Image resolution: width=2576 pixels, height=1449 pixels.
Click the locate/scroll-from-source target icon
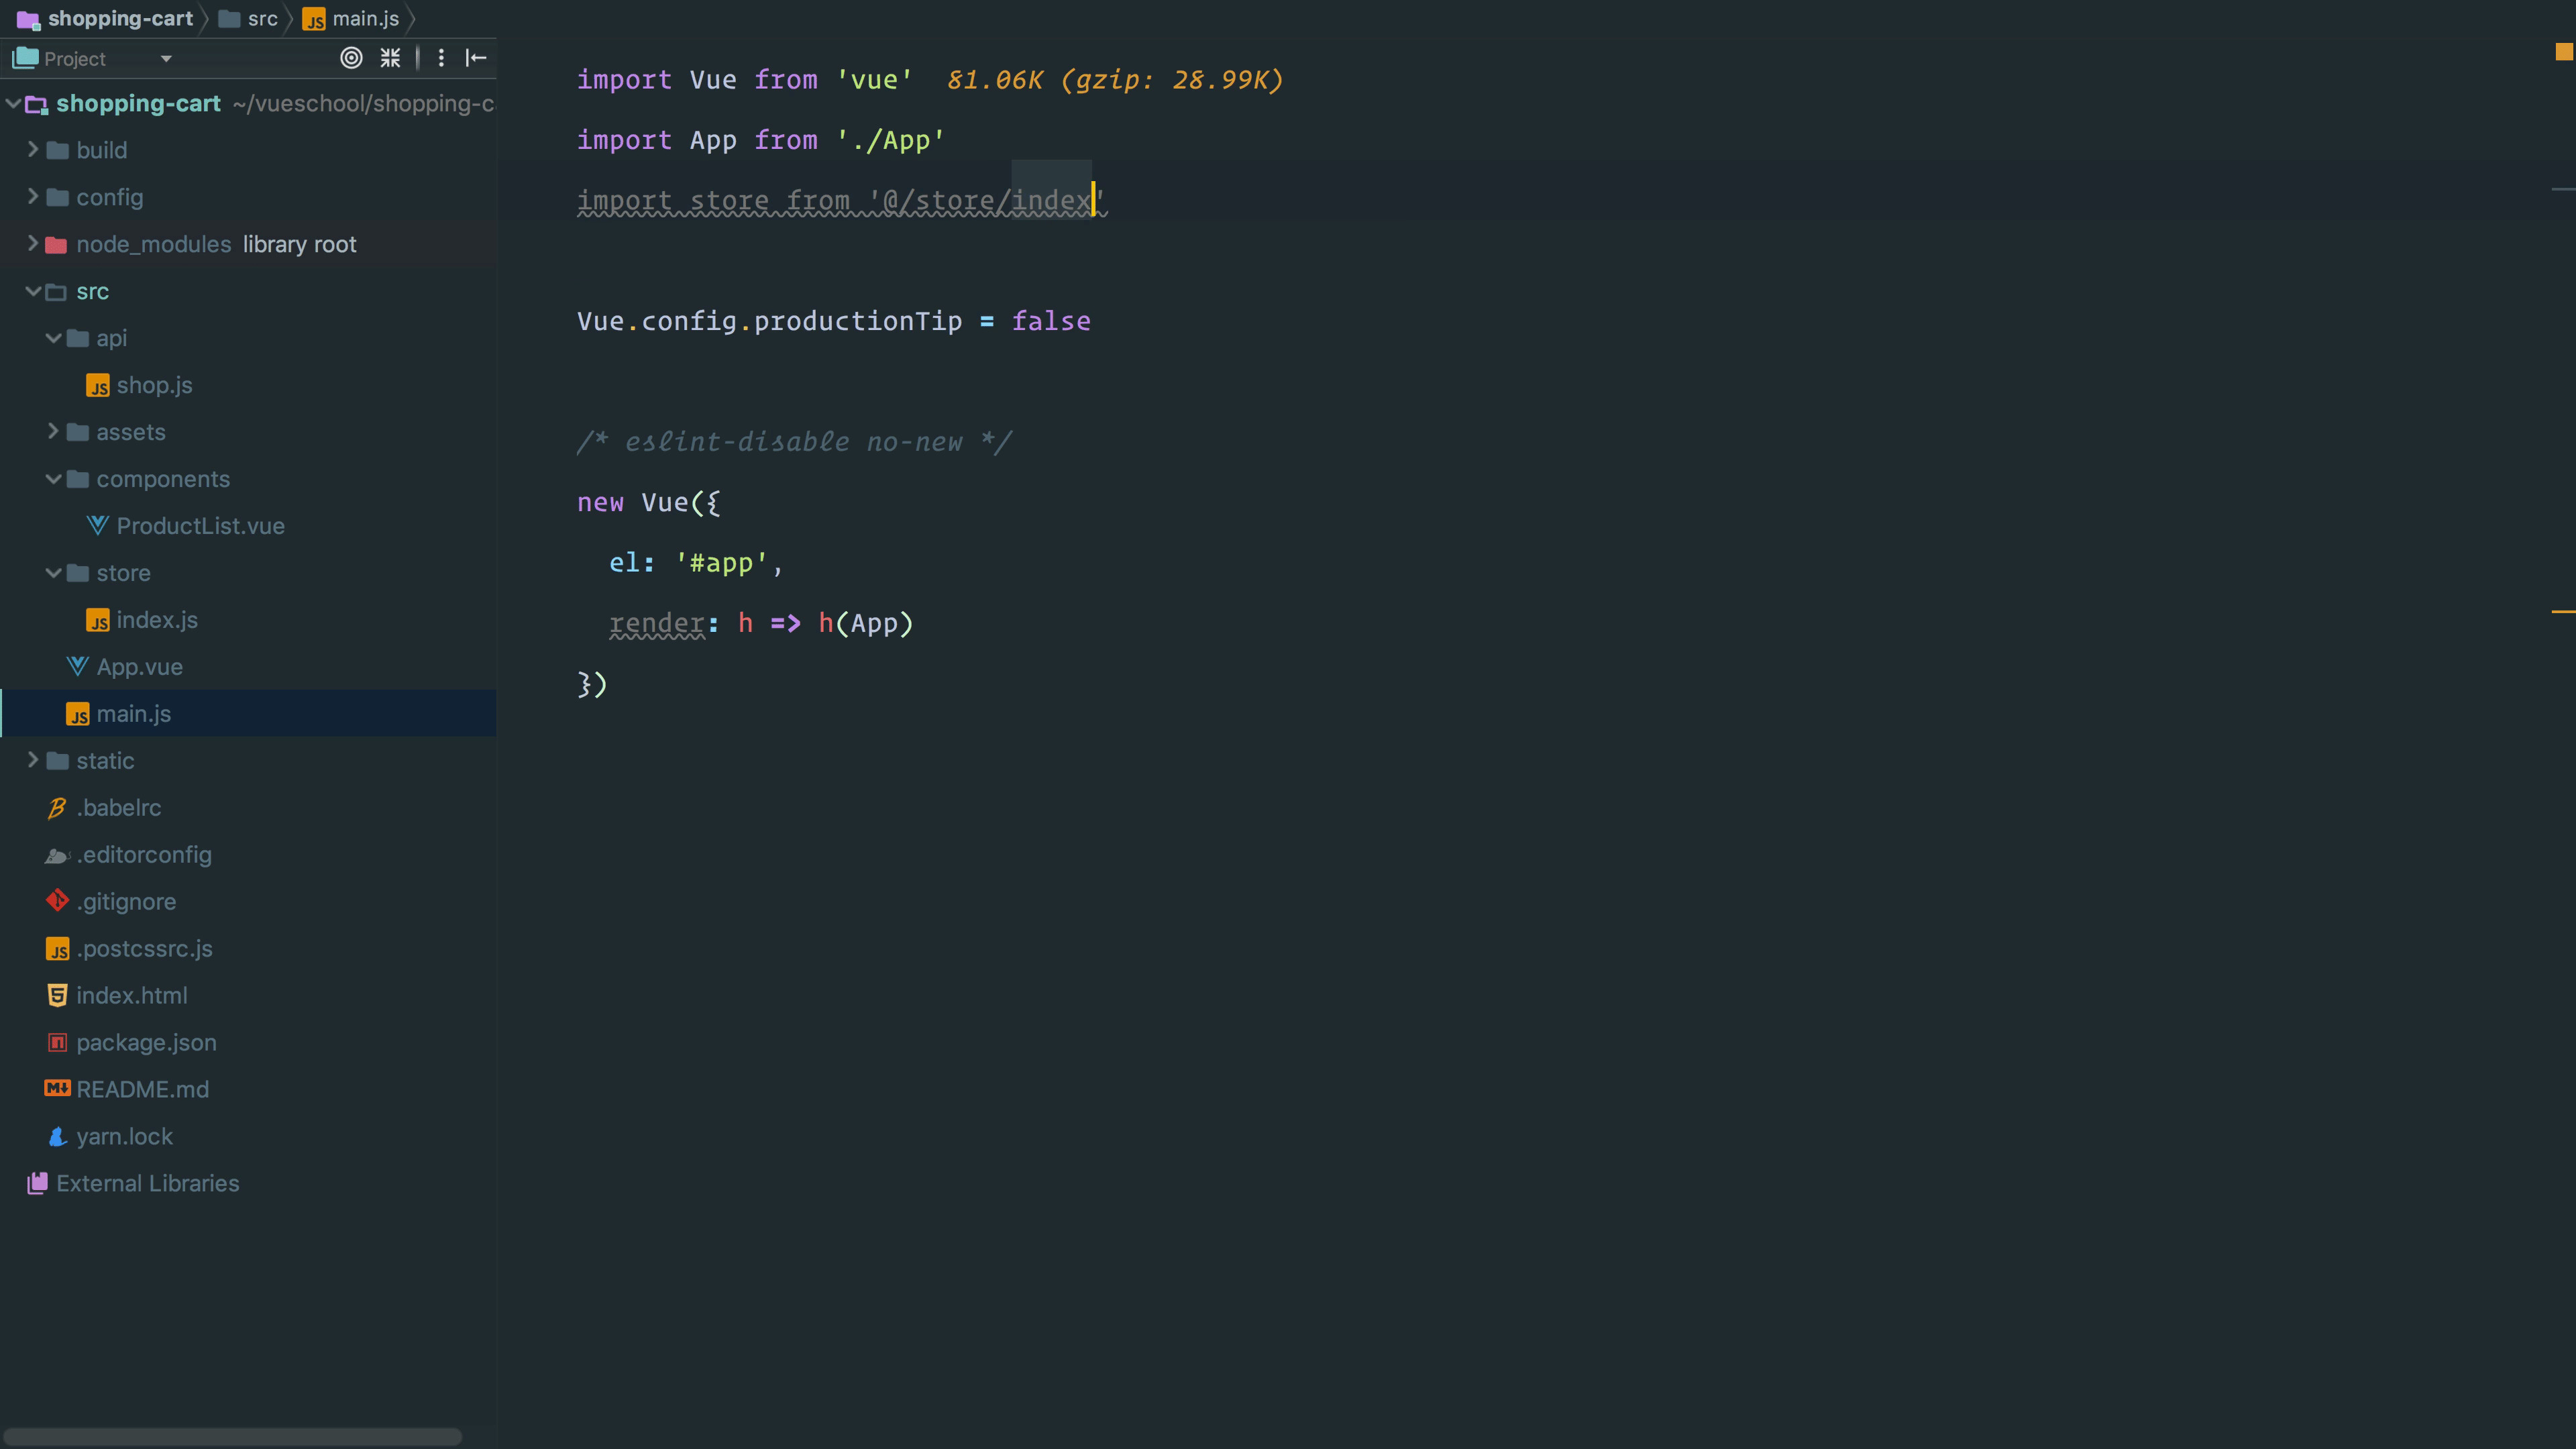pyautogui.click(x=351, y=58)
